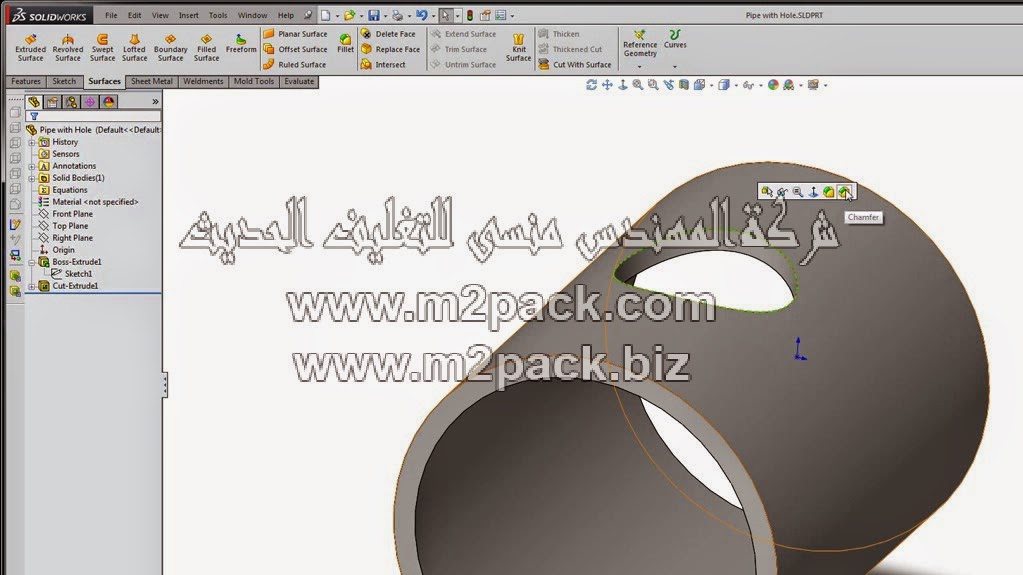1023x575 pixels.
Task: Expand the Solid Bodies(1) folder
Action: [x=32, y=178]
